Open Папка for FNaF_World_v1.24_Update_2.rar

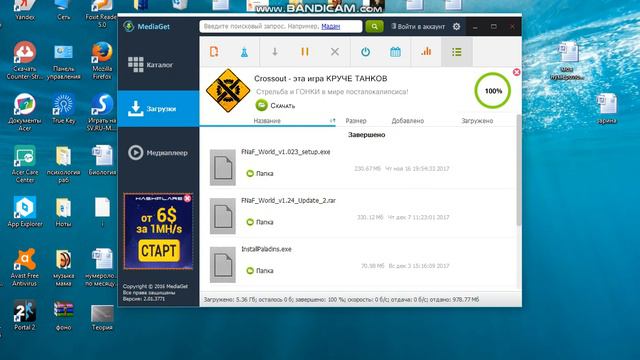[260, 222]
